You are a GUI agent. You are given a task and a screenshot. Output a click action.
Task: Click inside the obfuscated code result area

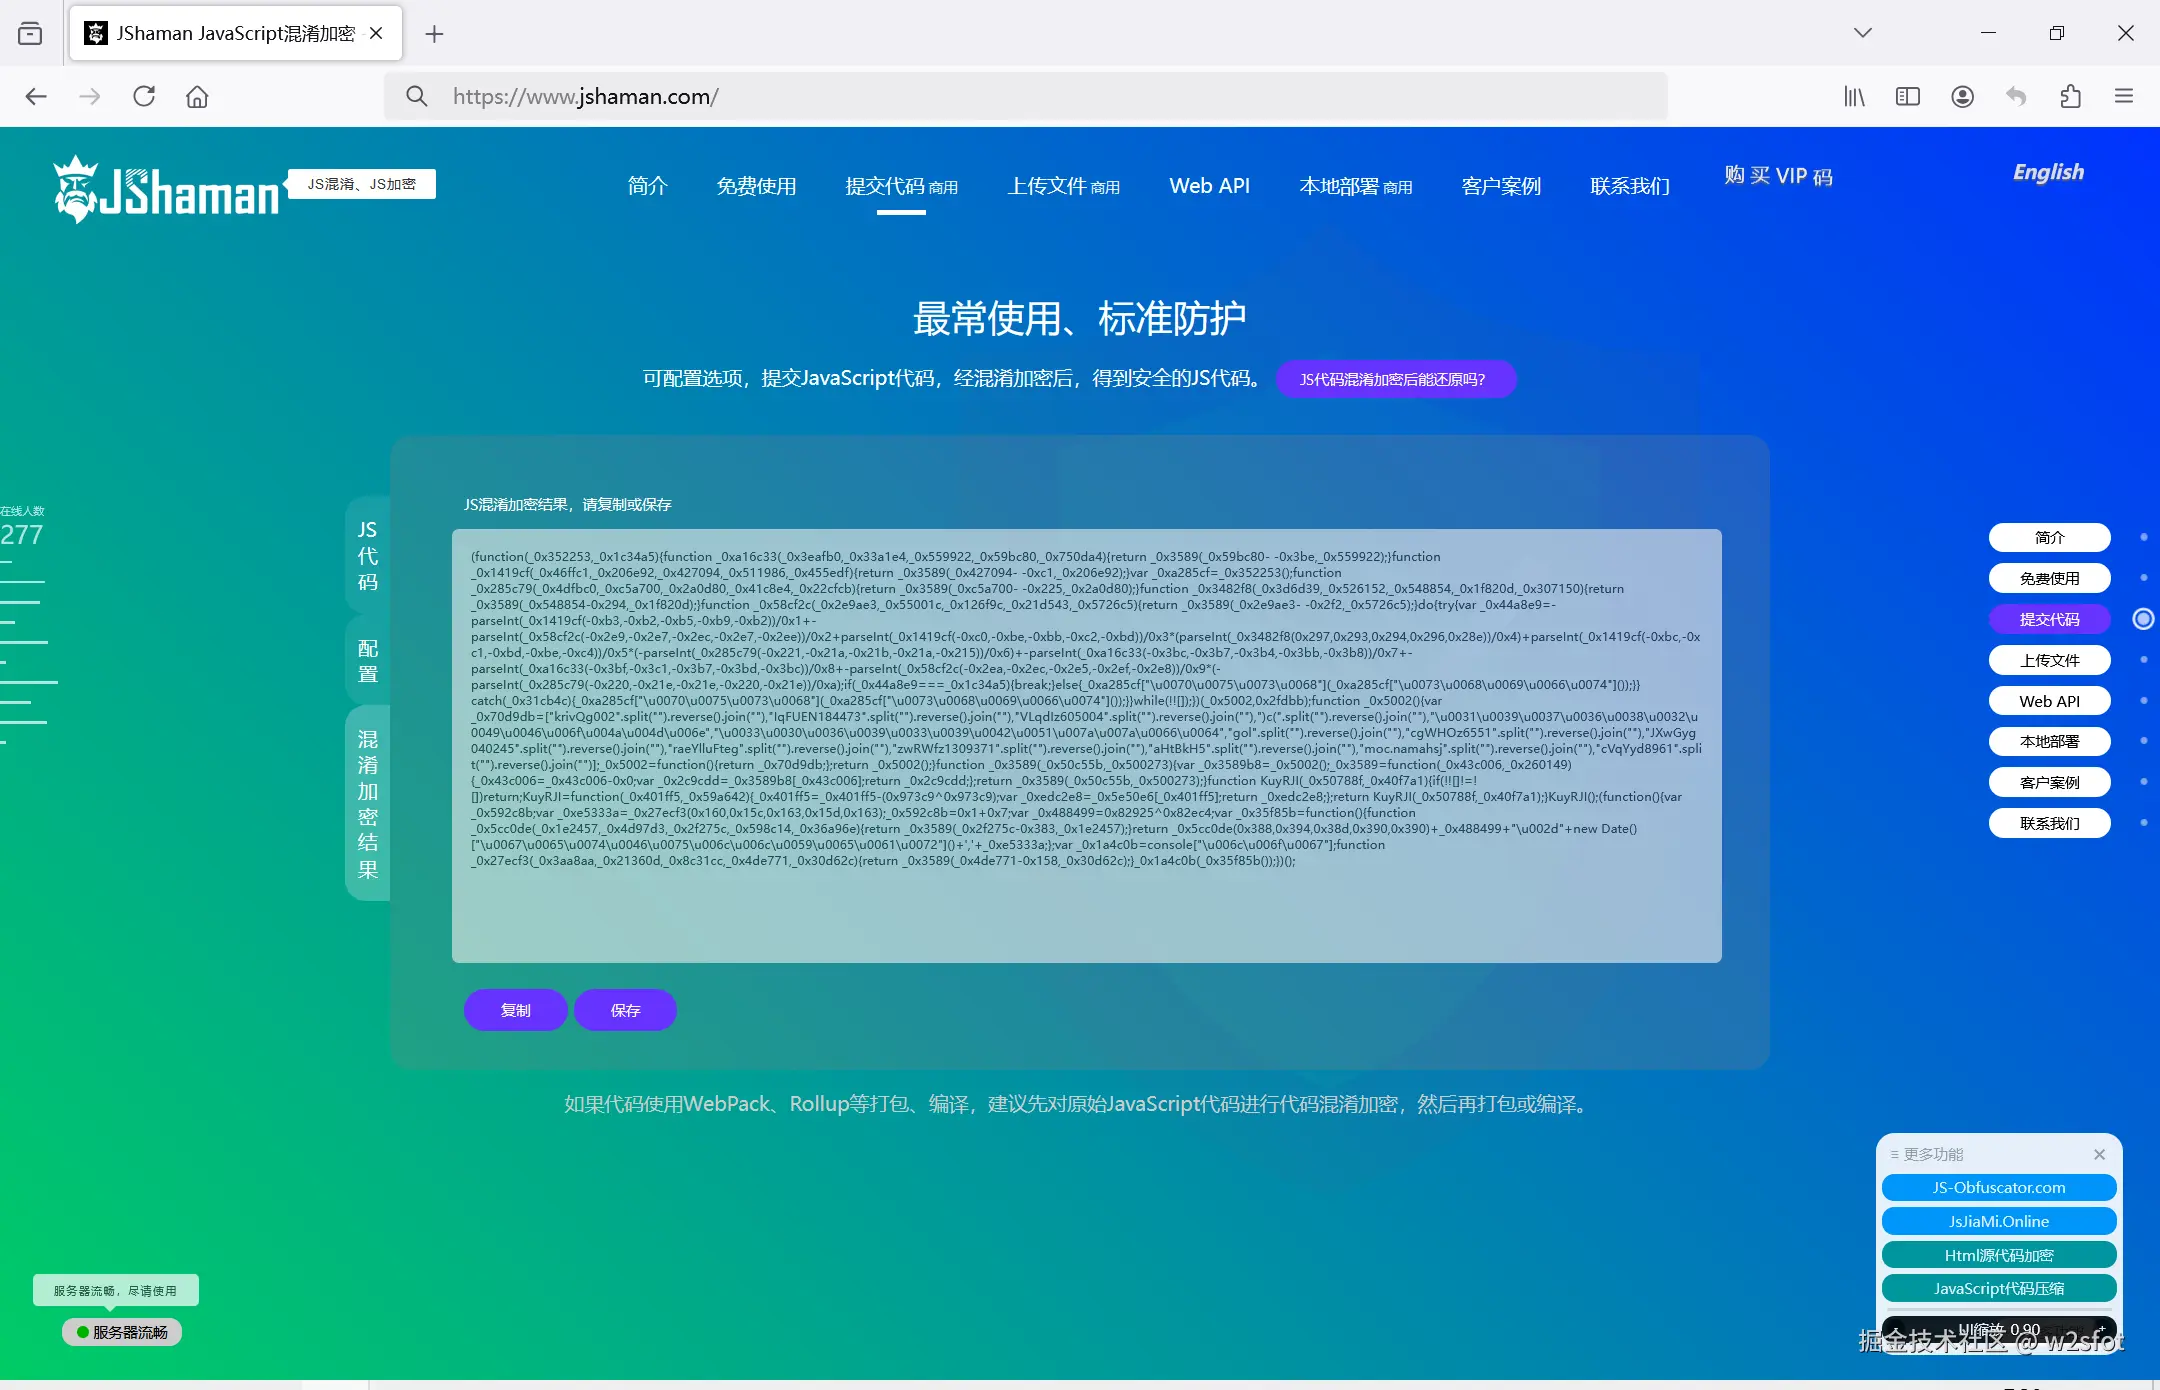click(x=1085, y=740)
